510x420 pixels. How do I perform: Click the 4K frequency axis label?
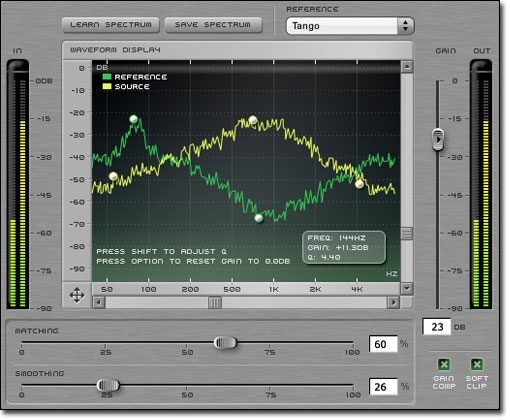[357, 289]
